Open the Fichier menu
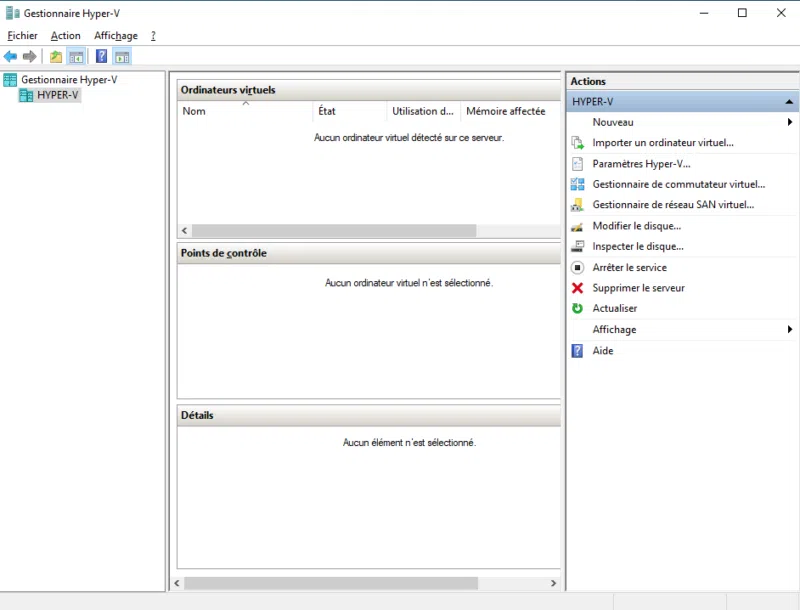 22,35
